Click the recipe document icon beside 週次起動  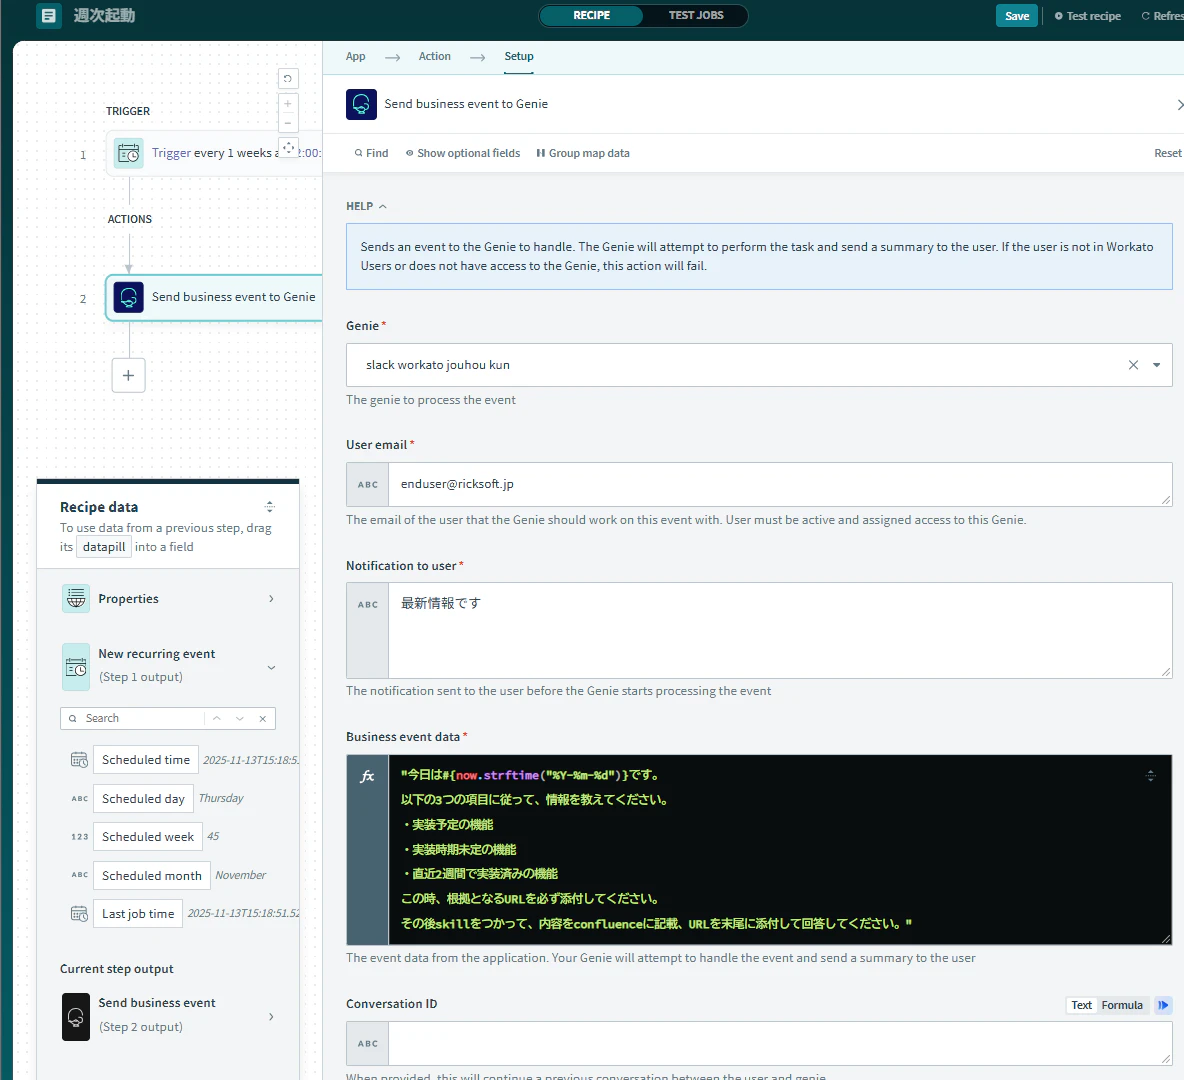[x=48, y=15]
